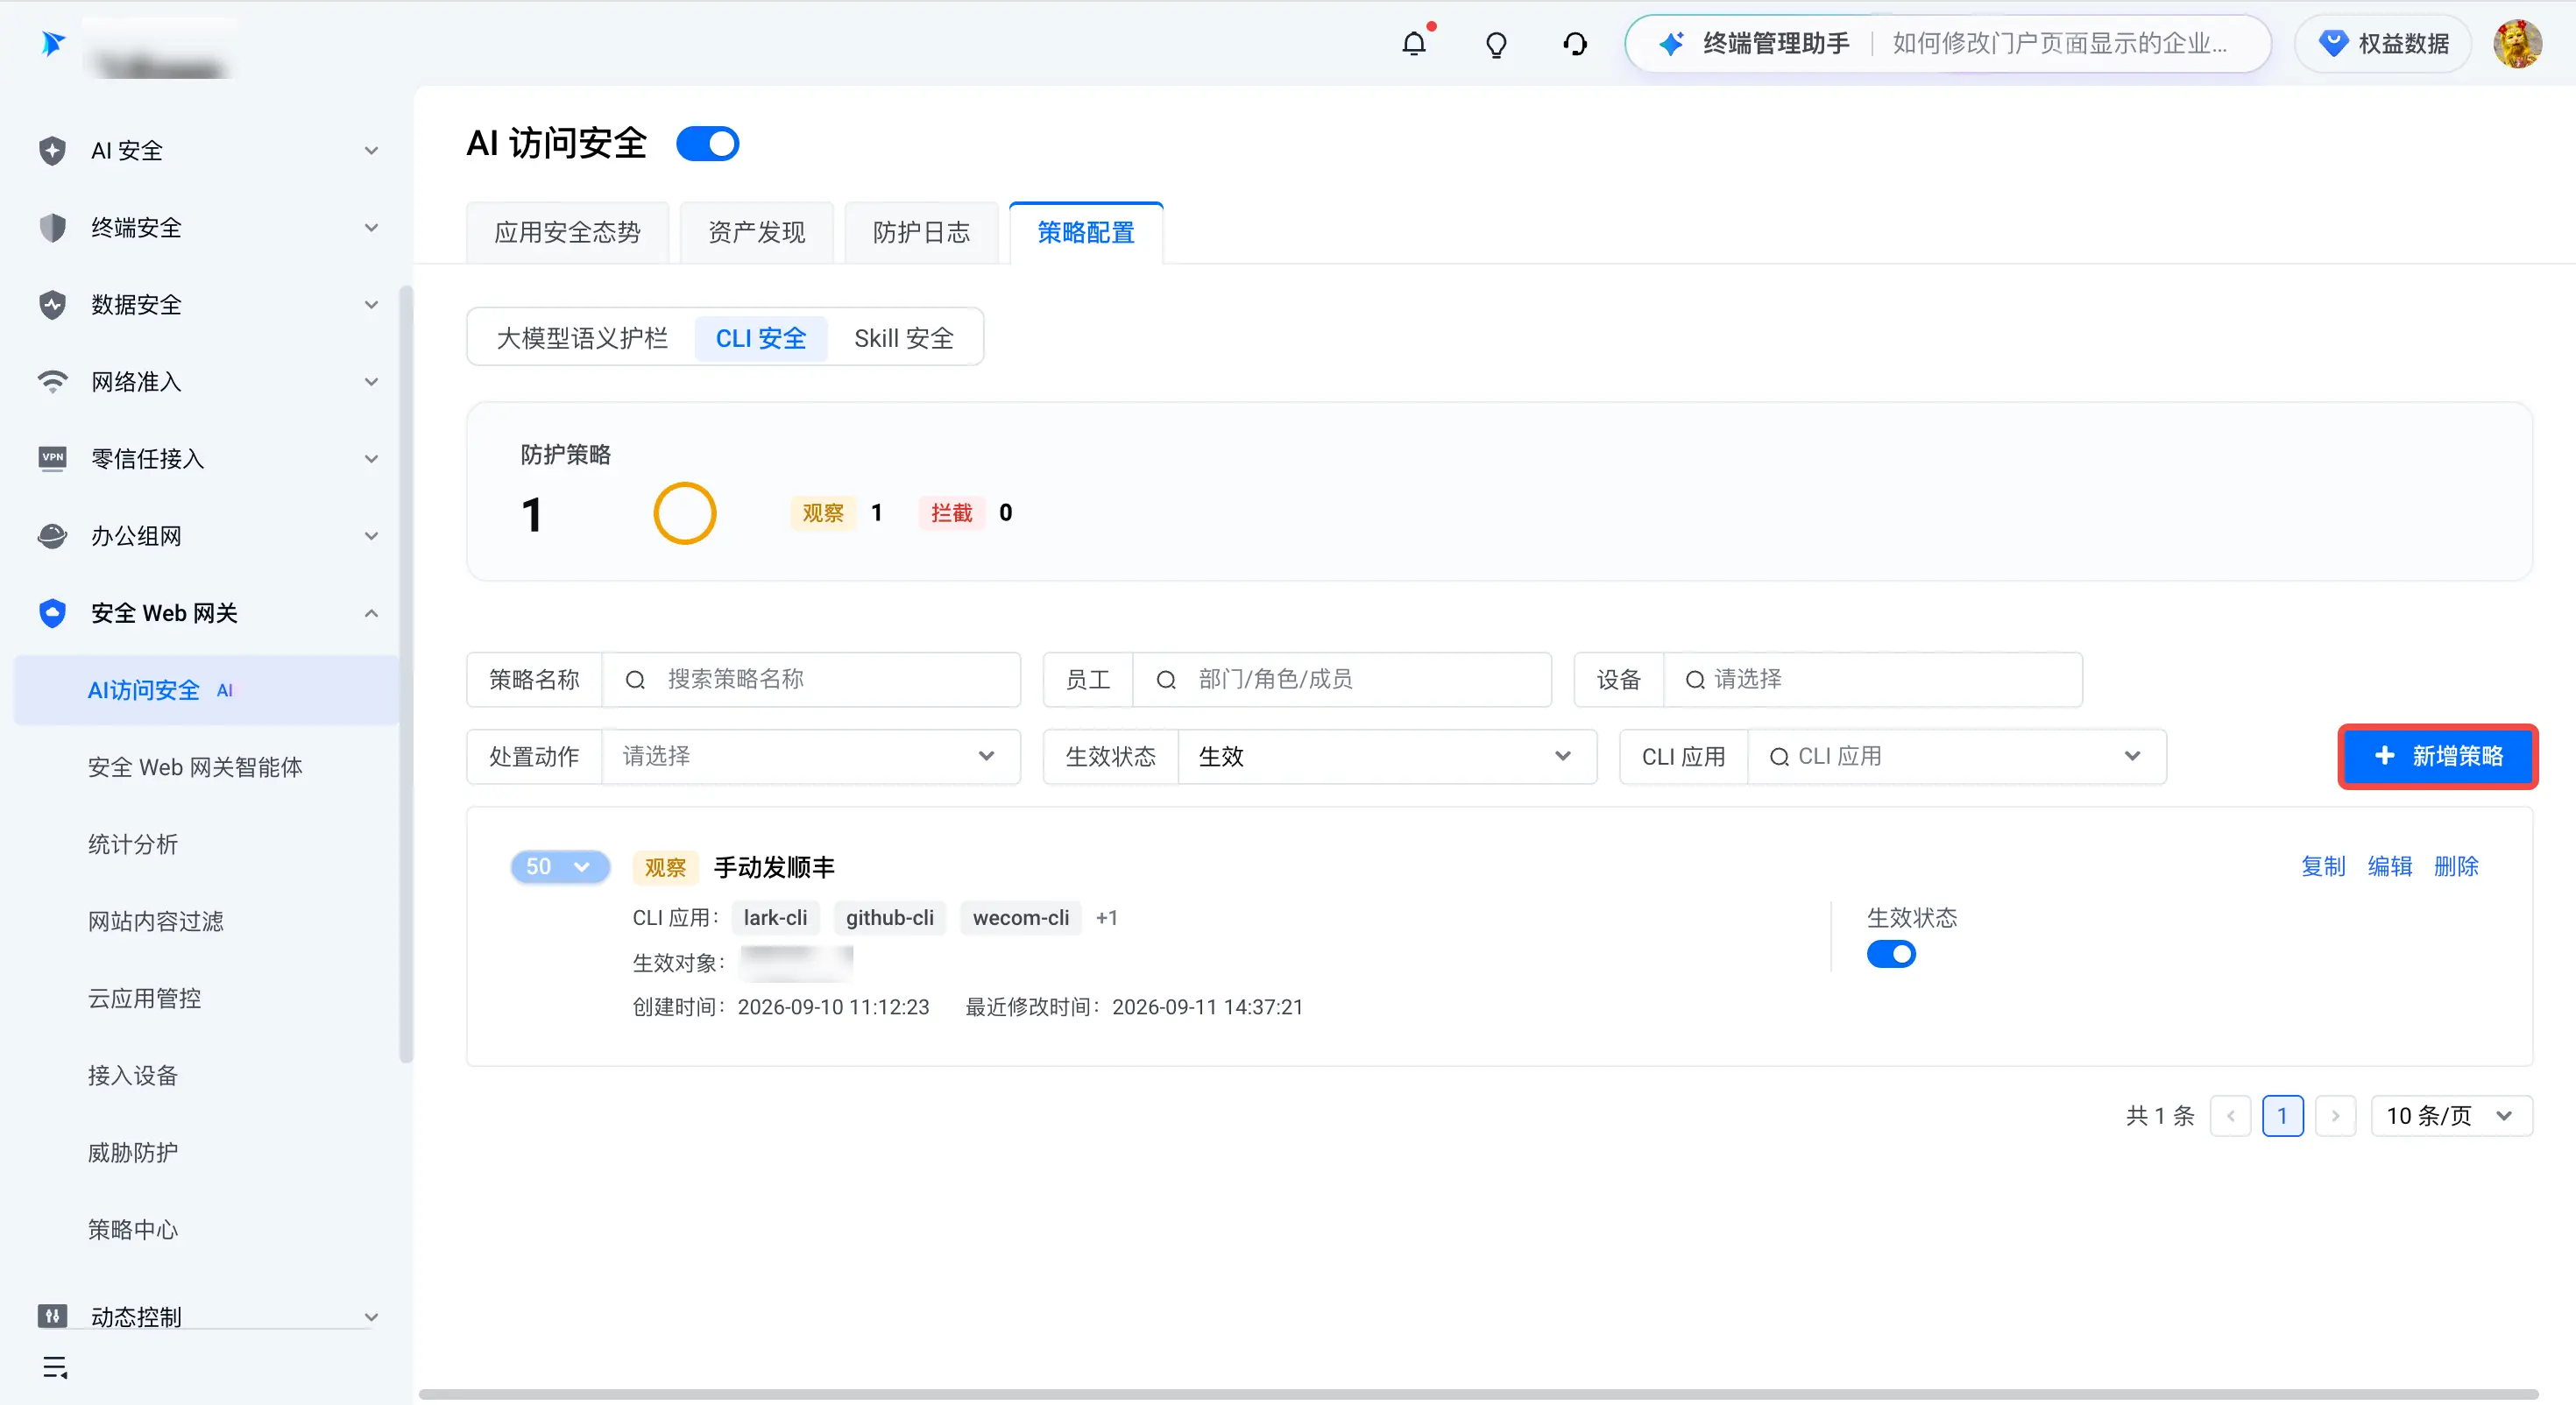Click the 终端管理助手 sparkle icon
This screenshot has width=2576, height=1405.
point(1671,44)
